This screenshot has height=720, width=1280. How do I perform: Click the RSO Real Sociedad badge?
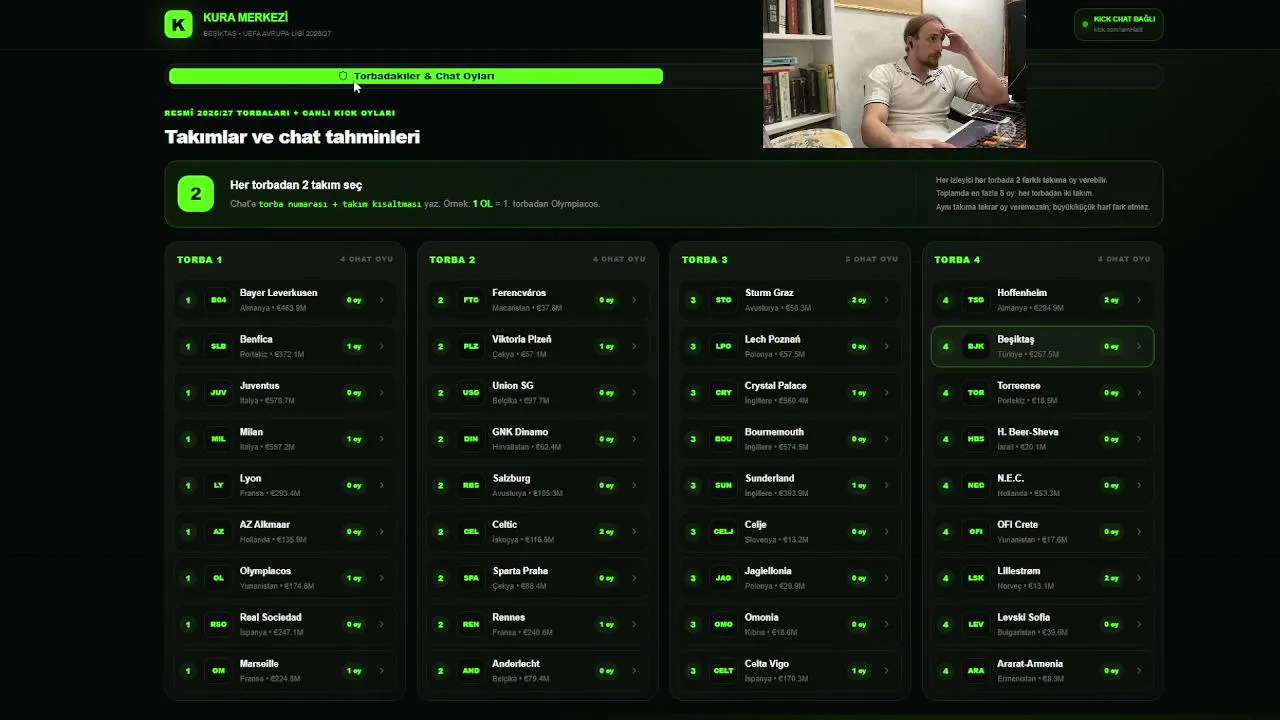tap(219, 624)
